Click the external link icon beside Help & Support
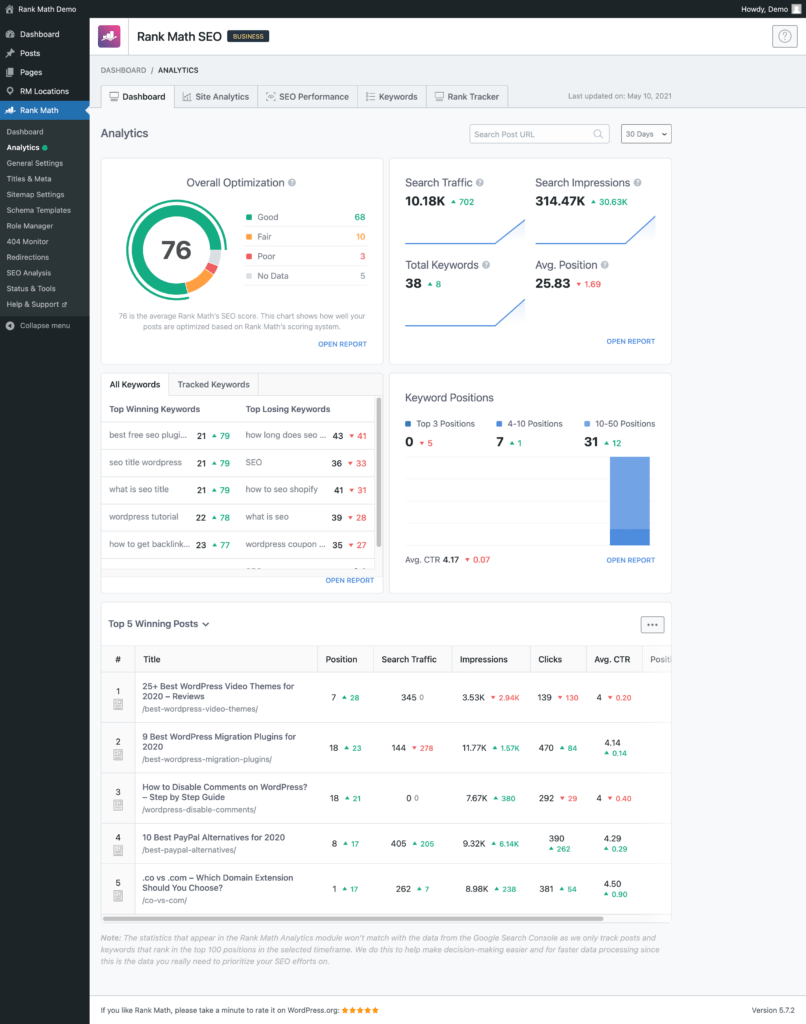806x1024 pixels. pos(64,304)
